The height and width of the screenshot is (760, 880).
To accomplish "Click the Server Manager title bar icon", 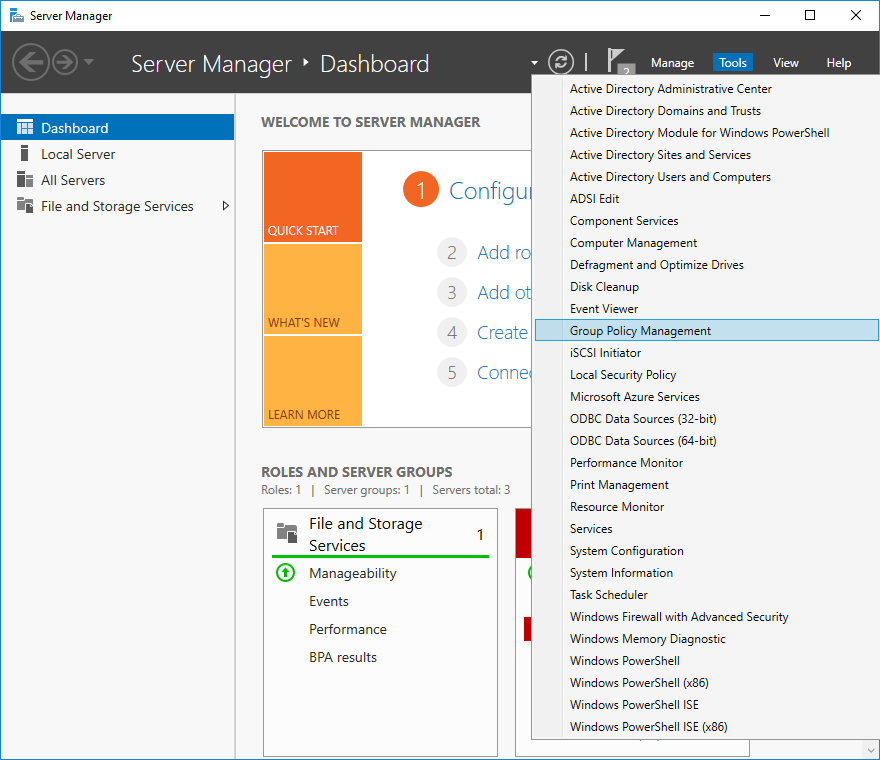I will [14, 15].
